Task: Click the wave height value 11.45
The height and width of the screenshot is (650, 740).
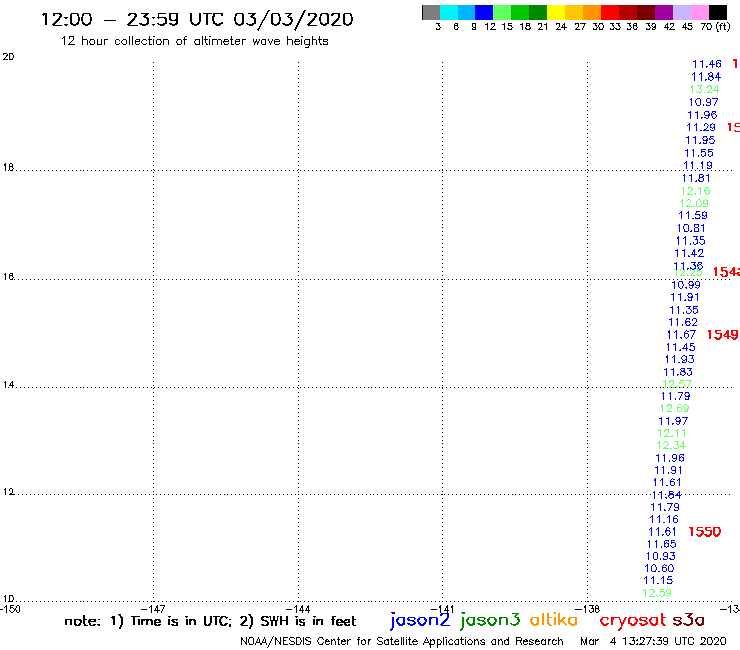Action: coord(680,347)
